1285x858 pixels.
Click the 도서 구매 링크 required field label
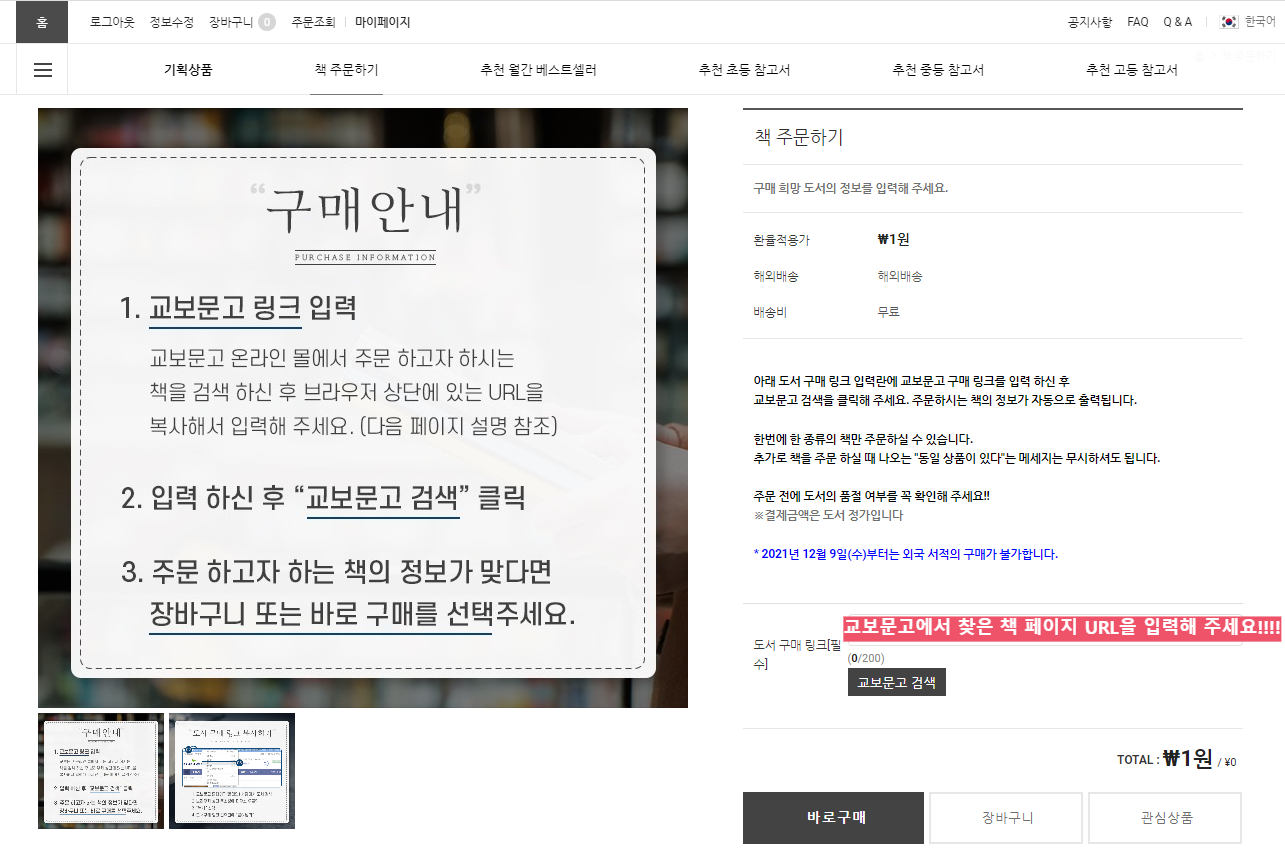[x=795, y=653]
